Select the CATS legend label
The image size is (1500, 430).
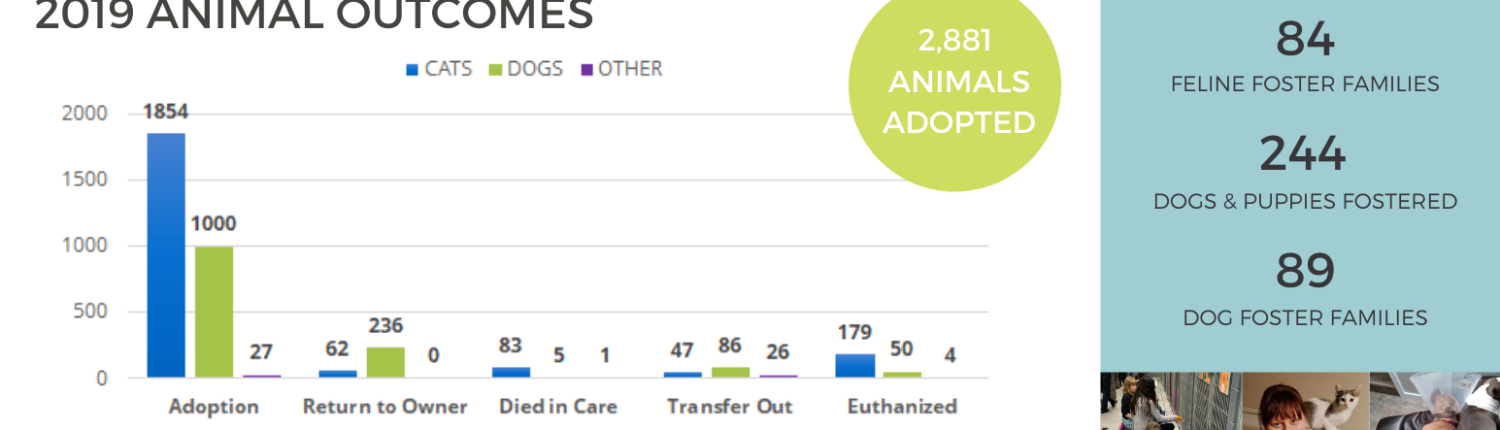tap(448, 69)
